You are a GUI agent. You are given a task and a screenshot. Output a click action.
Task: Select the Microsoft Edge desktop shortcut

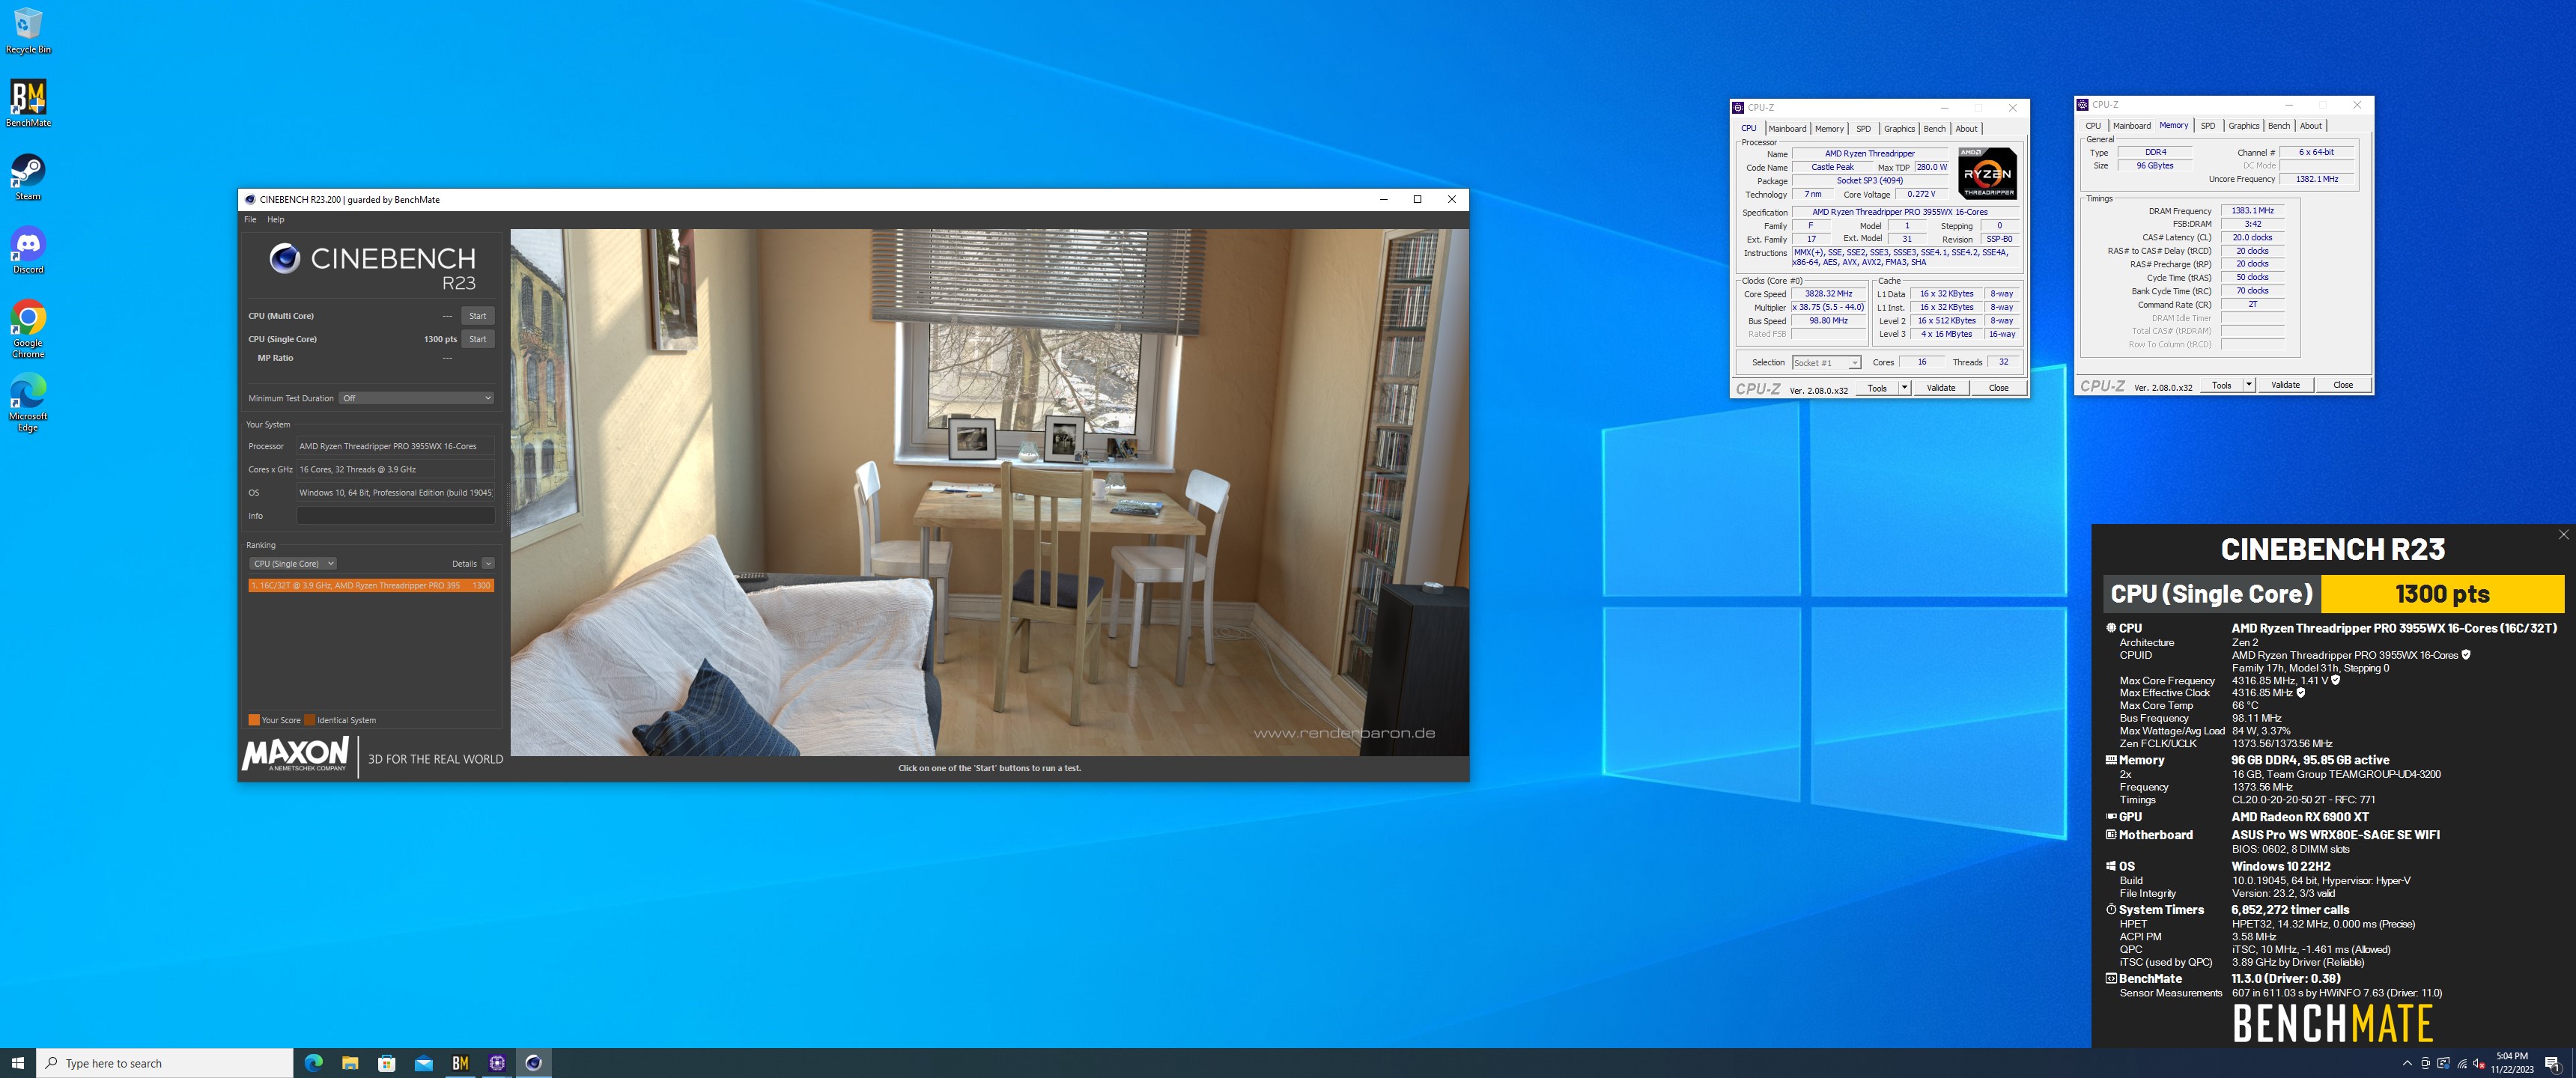coord(28,403)
